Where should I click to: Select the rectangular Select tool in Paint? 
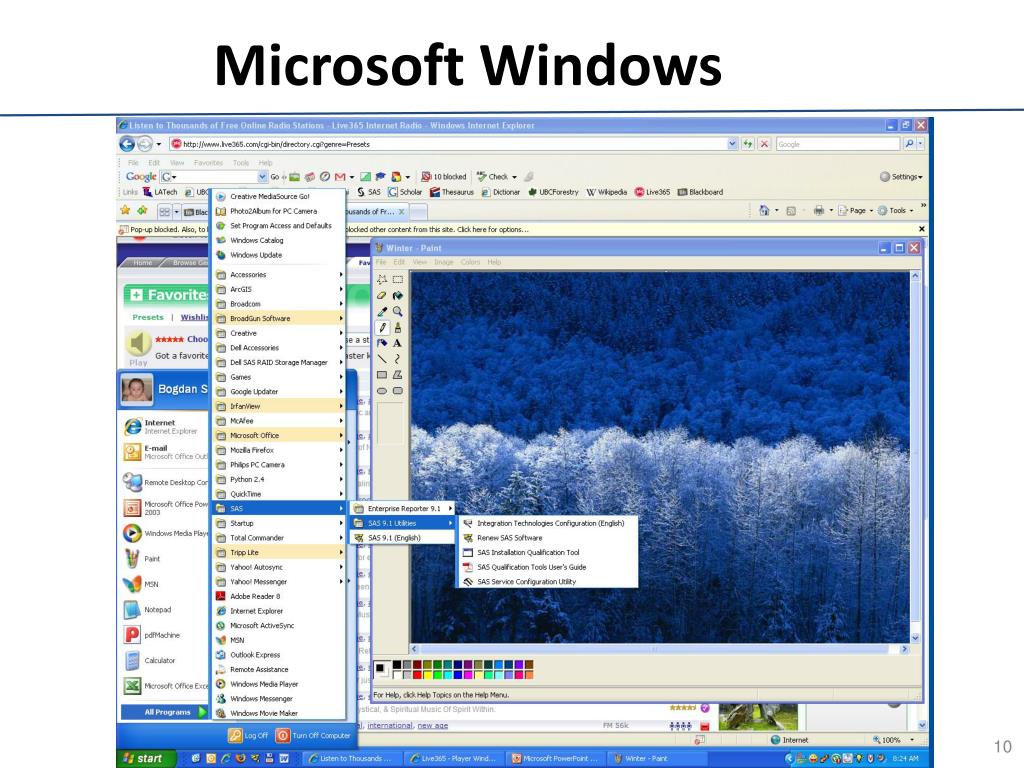point(398,280)
